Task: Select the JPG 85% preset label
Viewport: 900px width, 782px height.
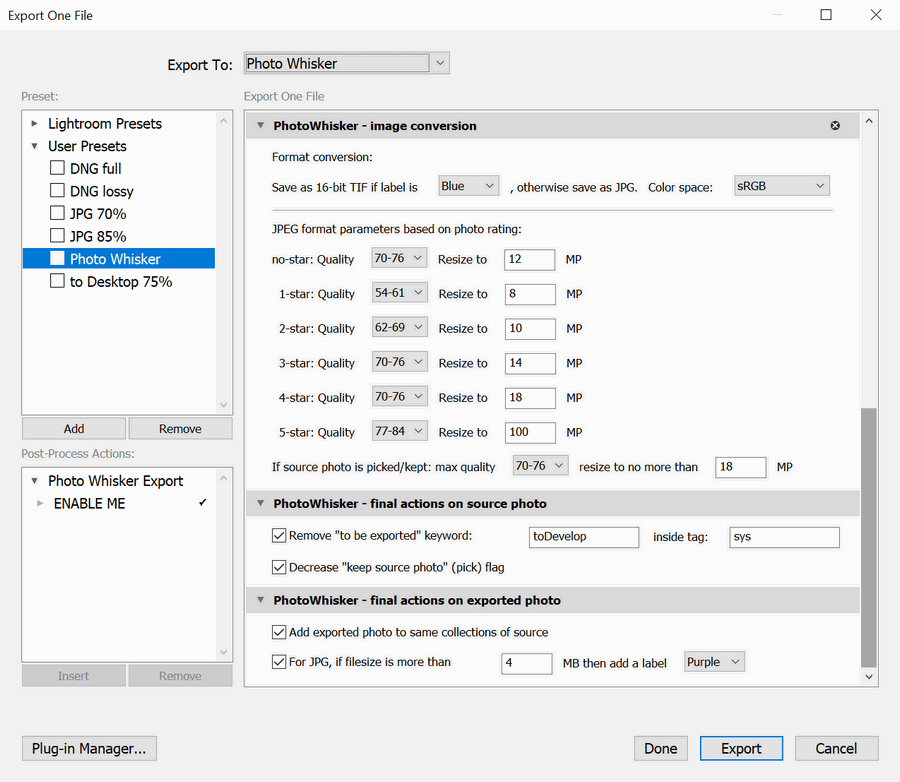Action: [98, 236]
